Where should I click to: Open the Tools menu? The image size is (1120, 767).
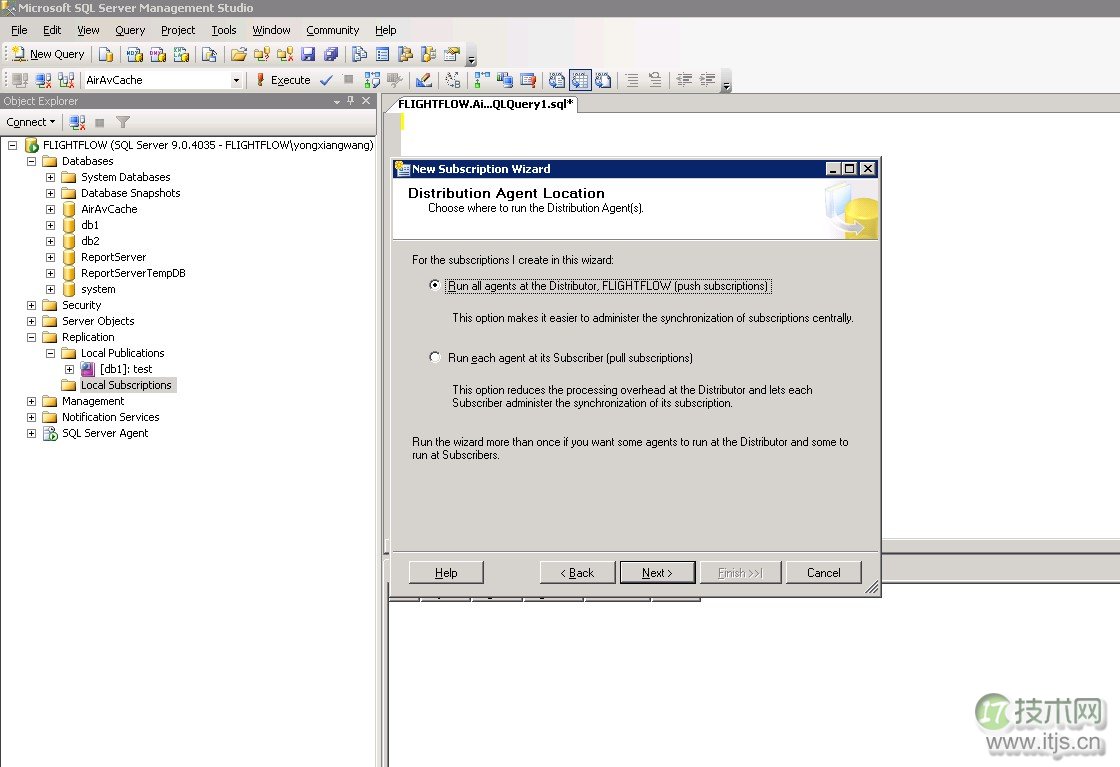(x=224, y=30)
